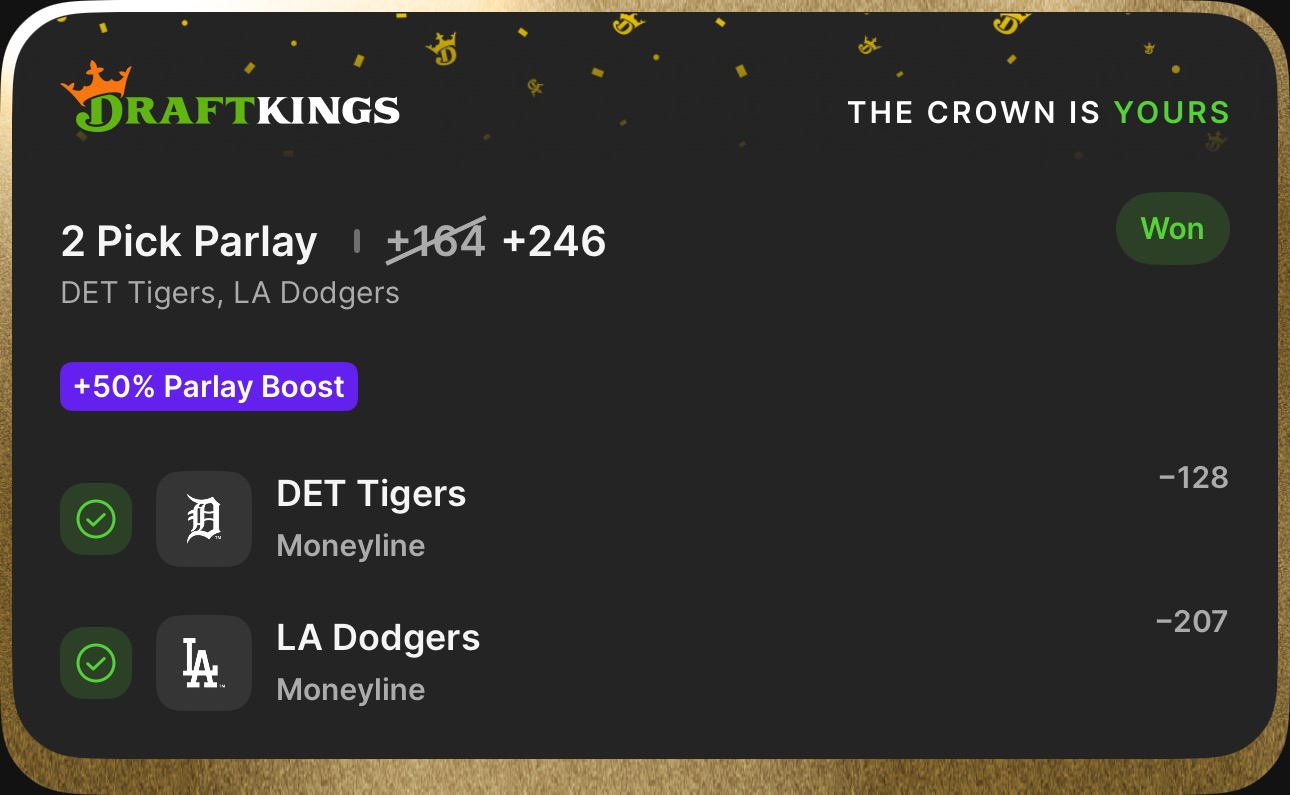The height and width of the screenshot is (795, 1290).
Task: Click the "DET Tigers, LA Dodgers" subtitle
Action: coord(230,293)
